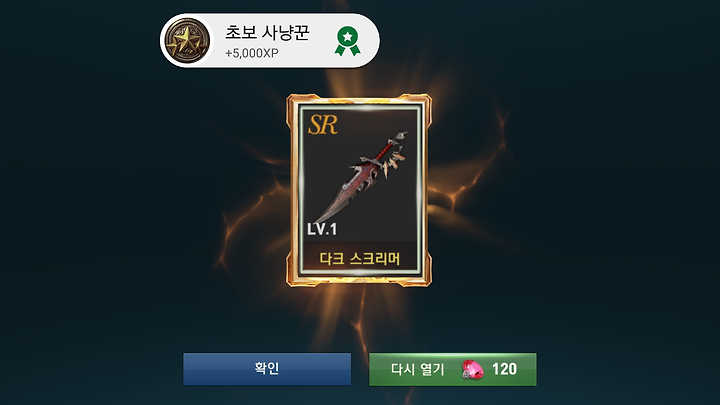Tap the red hilt of the sword

(387, 150)
